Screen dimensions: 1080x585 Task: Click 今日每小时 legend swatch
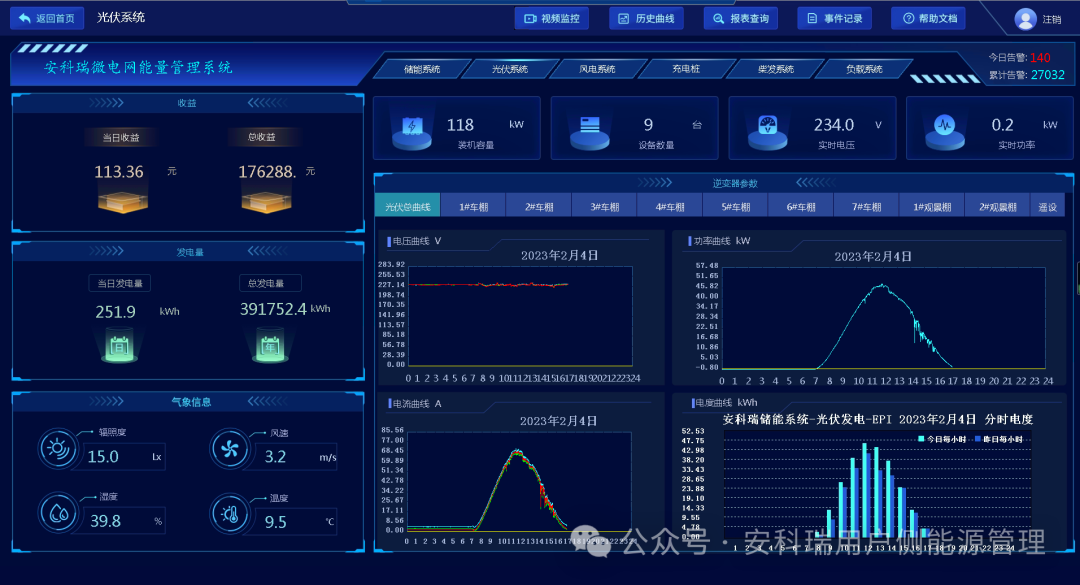(922, 439)
